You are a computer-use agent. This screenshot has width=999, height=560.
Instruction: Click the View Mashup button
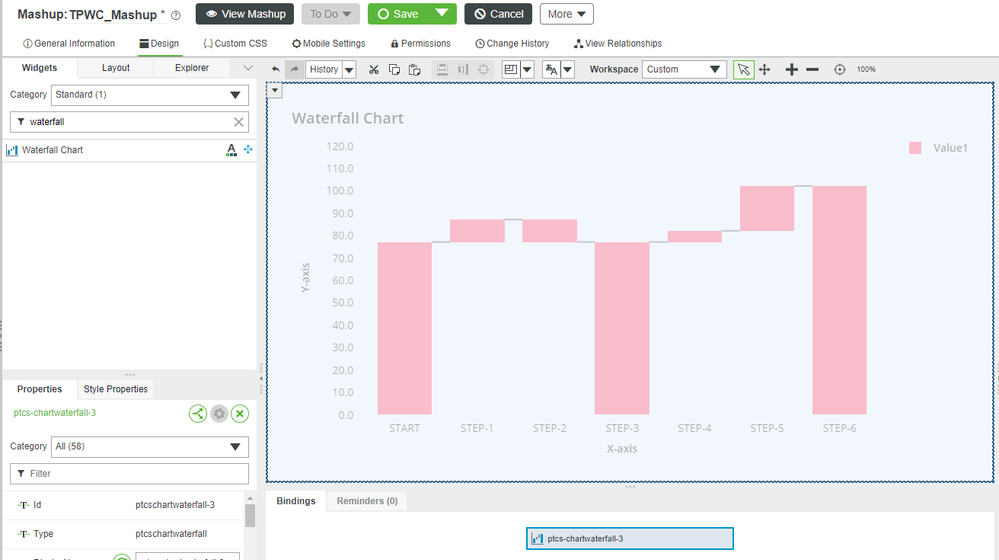tap(245, 14)
